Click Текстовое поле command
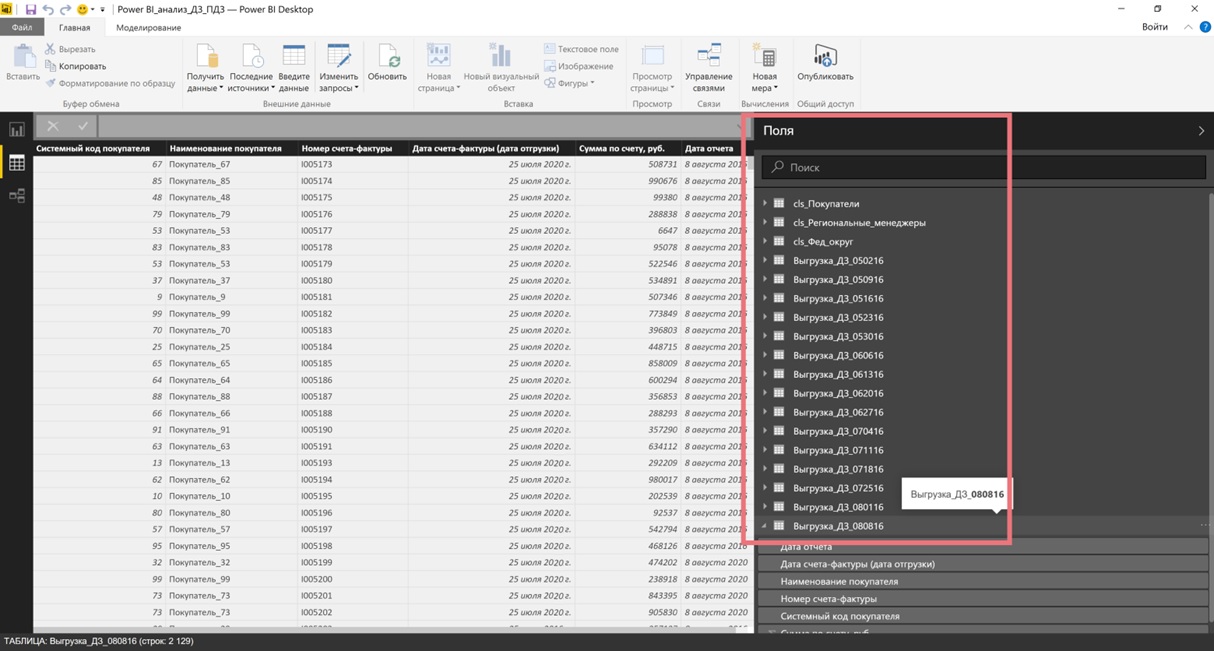The width and height of the screenshot is (1214, 651). [x=581, y=49]
